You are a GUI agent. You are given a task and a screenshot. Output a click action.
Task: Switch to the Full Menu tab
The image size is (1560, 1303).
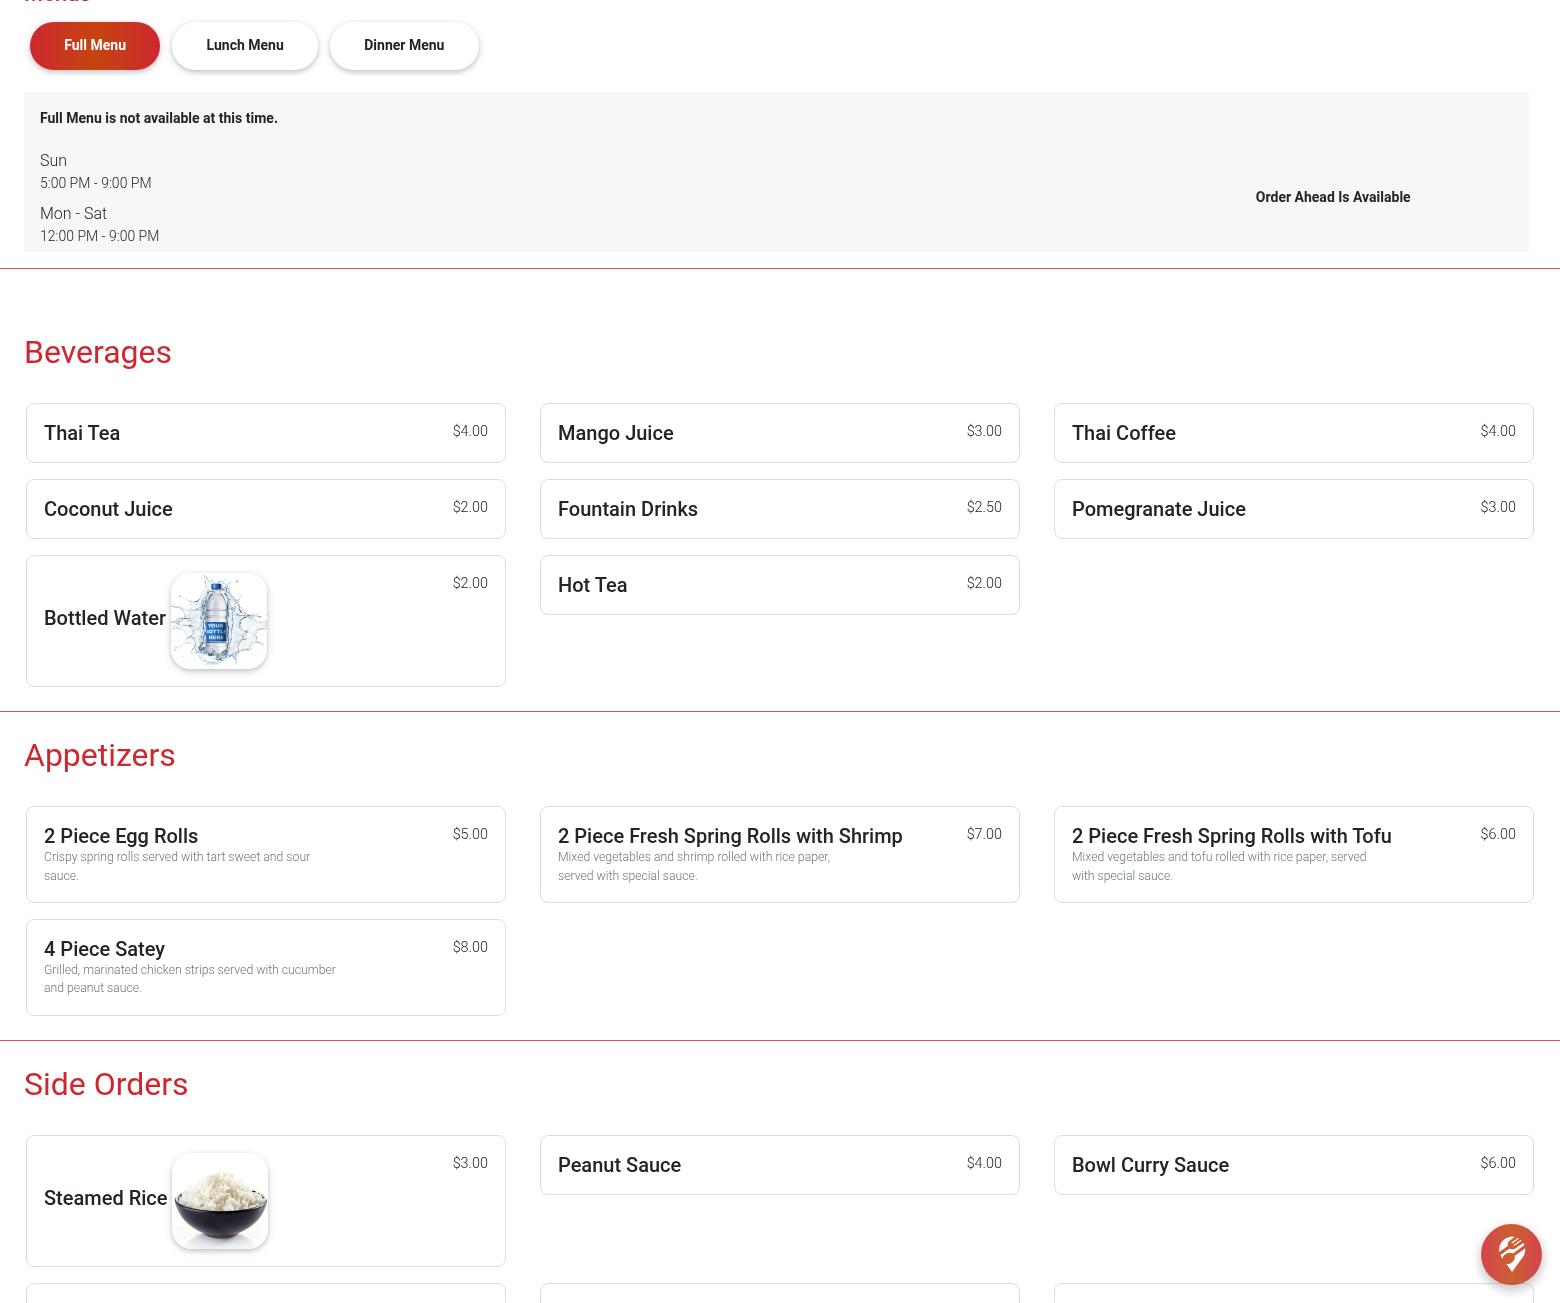point(95,46)
